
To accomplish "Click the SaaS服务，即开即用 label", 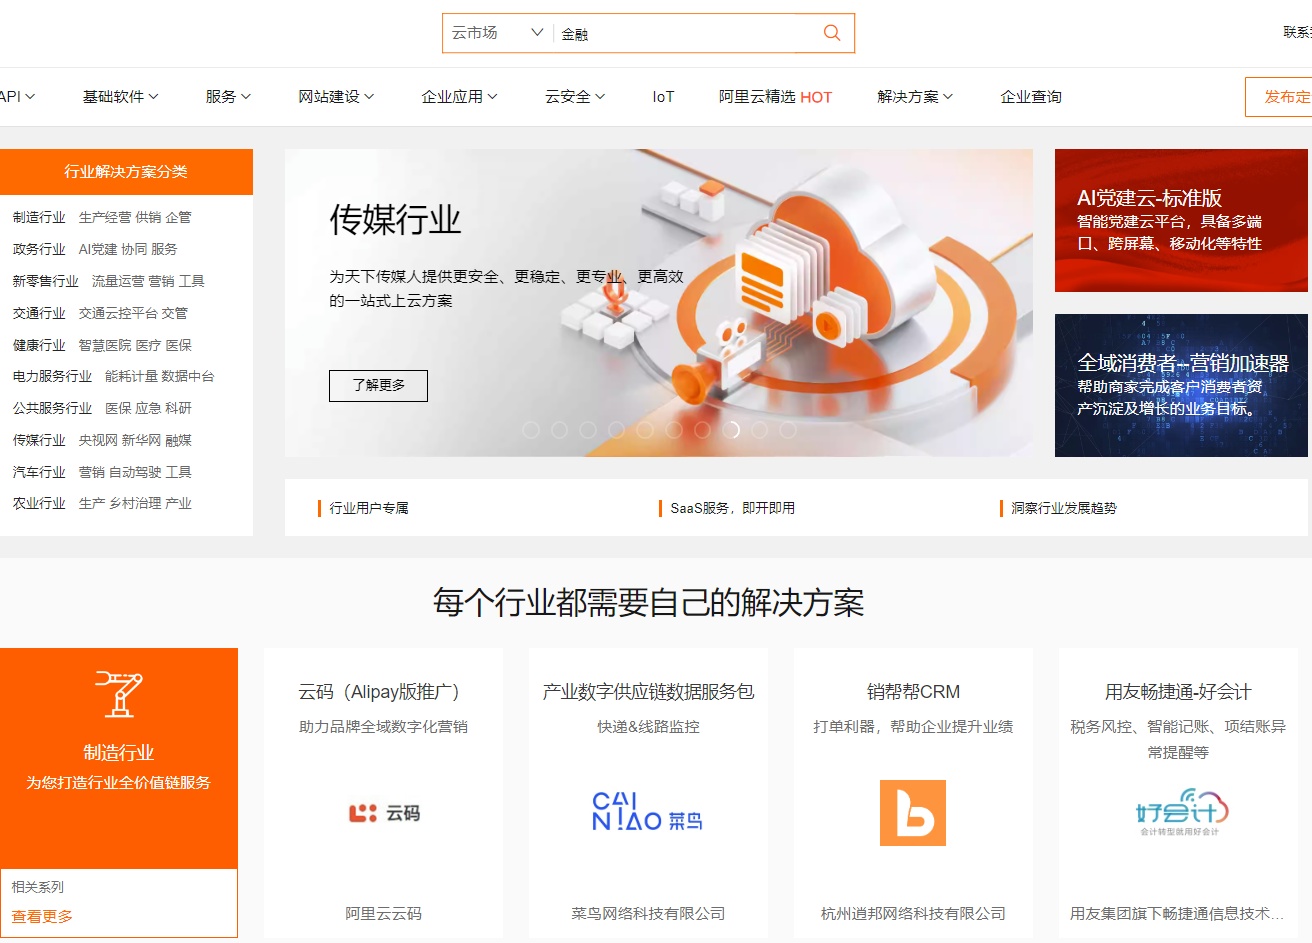I will (732, 508).
